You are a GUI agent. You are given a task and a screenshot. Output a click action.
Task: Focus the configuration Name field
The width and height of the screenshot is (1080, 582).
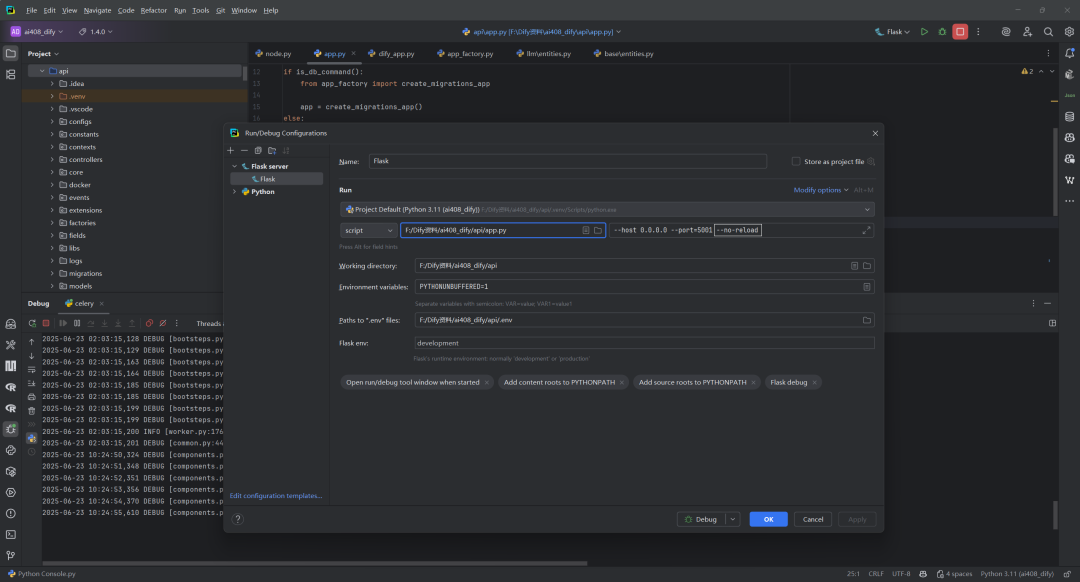click(568, 161)
